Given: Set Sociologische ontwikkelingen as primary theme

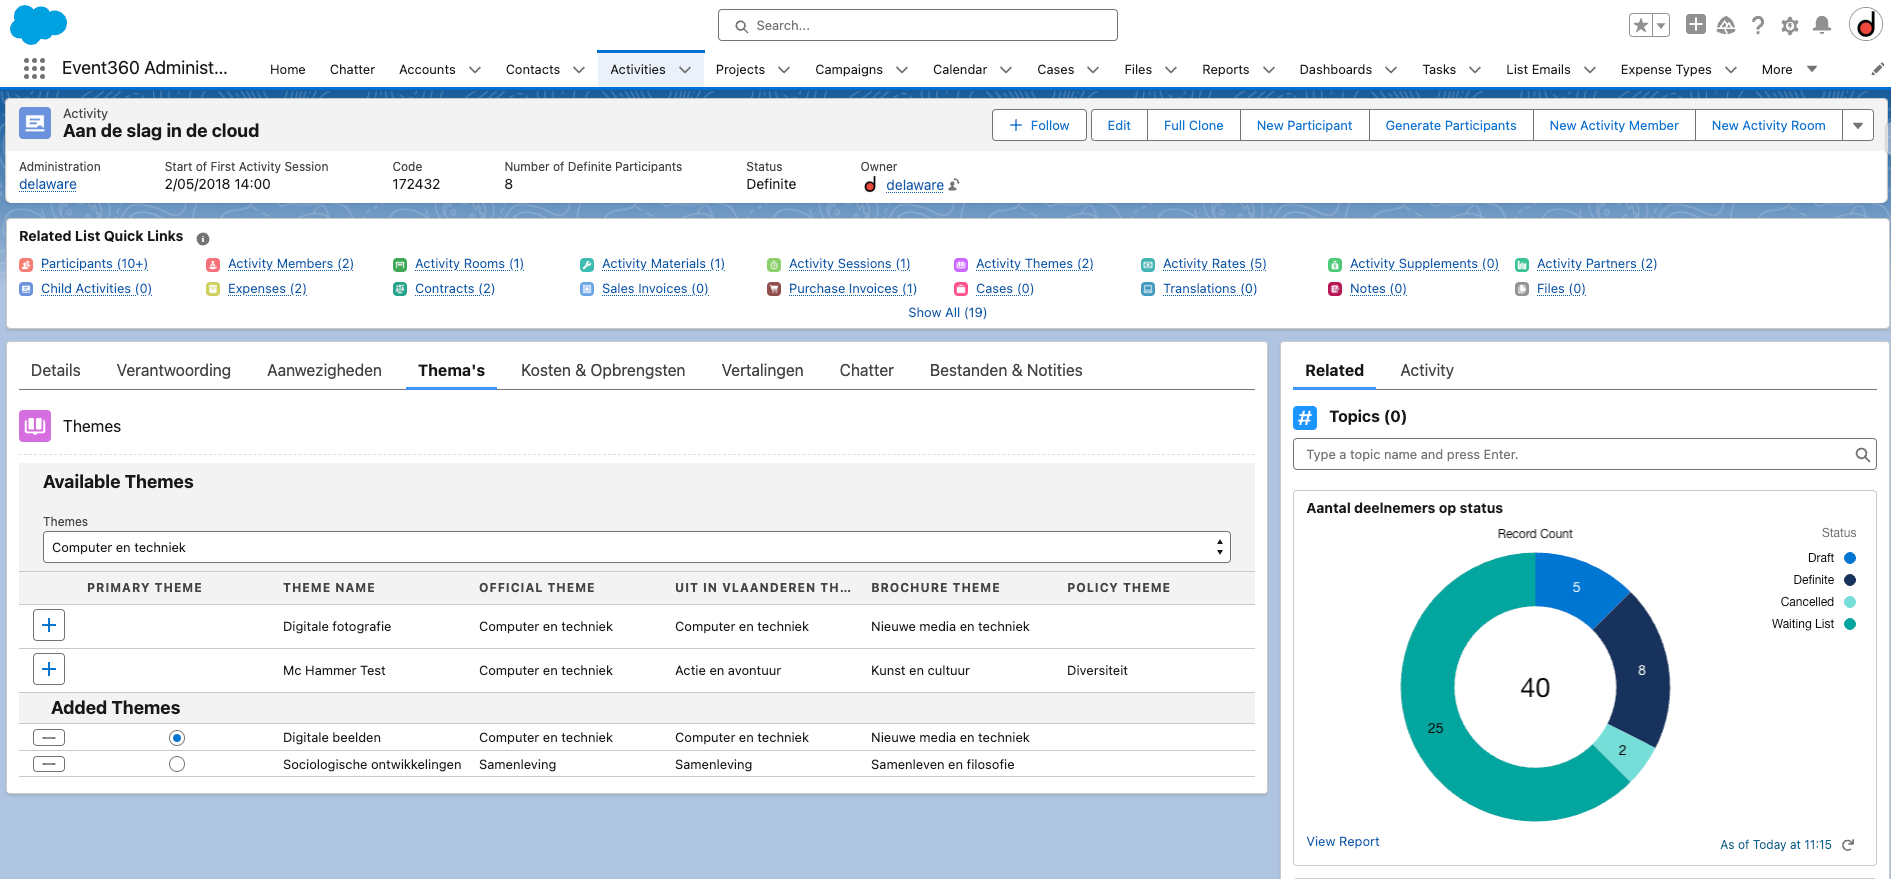Looking at the screenshot, I should pos(177,764).
